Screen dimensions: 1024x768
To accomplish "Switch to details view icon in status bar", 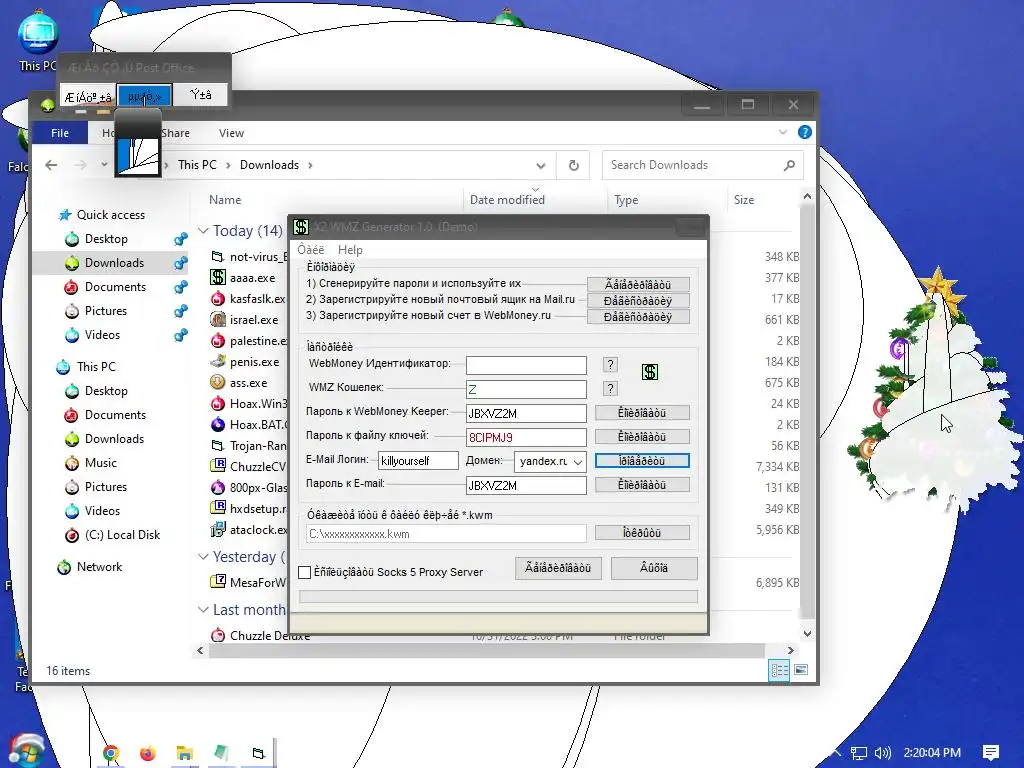I will pos(779,670).
